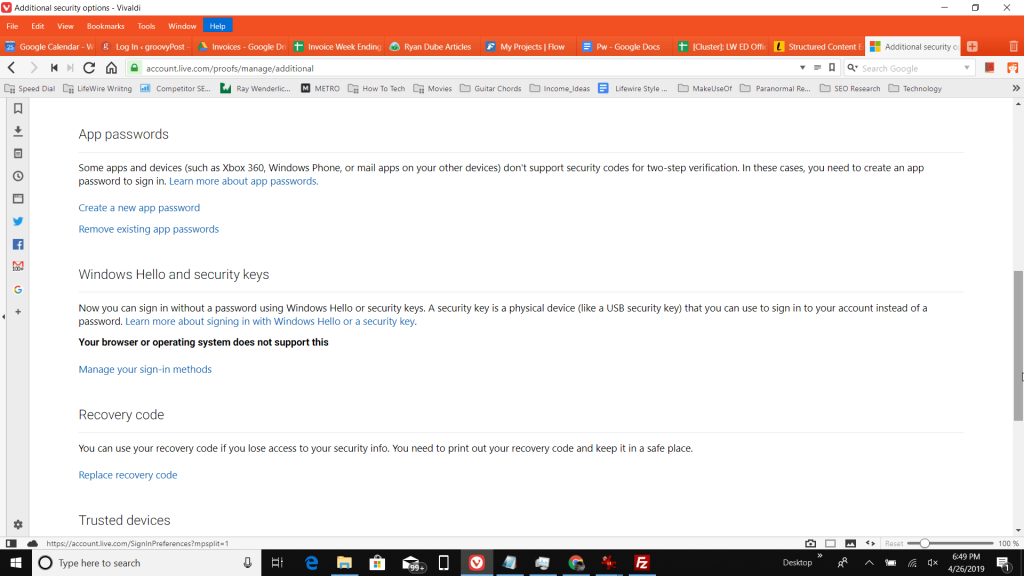
Task: Expand the taskbar Desktop toolbar chevron
Action: tap(820, 556)
